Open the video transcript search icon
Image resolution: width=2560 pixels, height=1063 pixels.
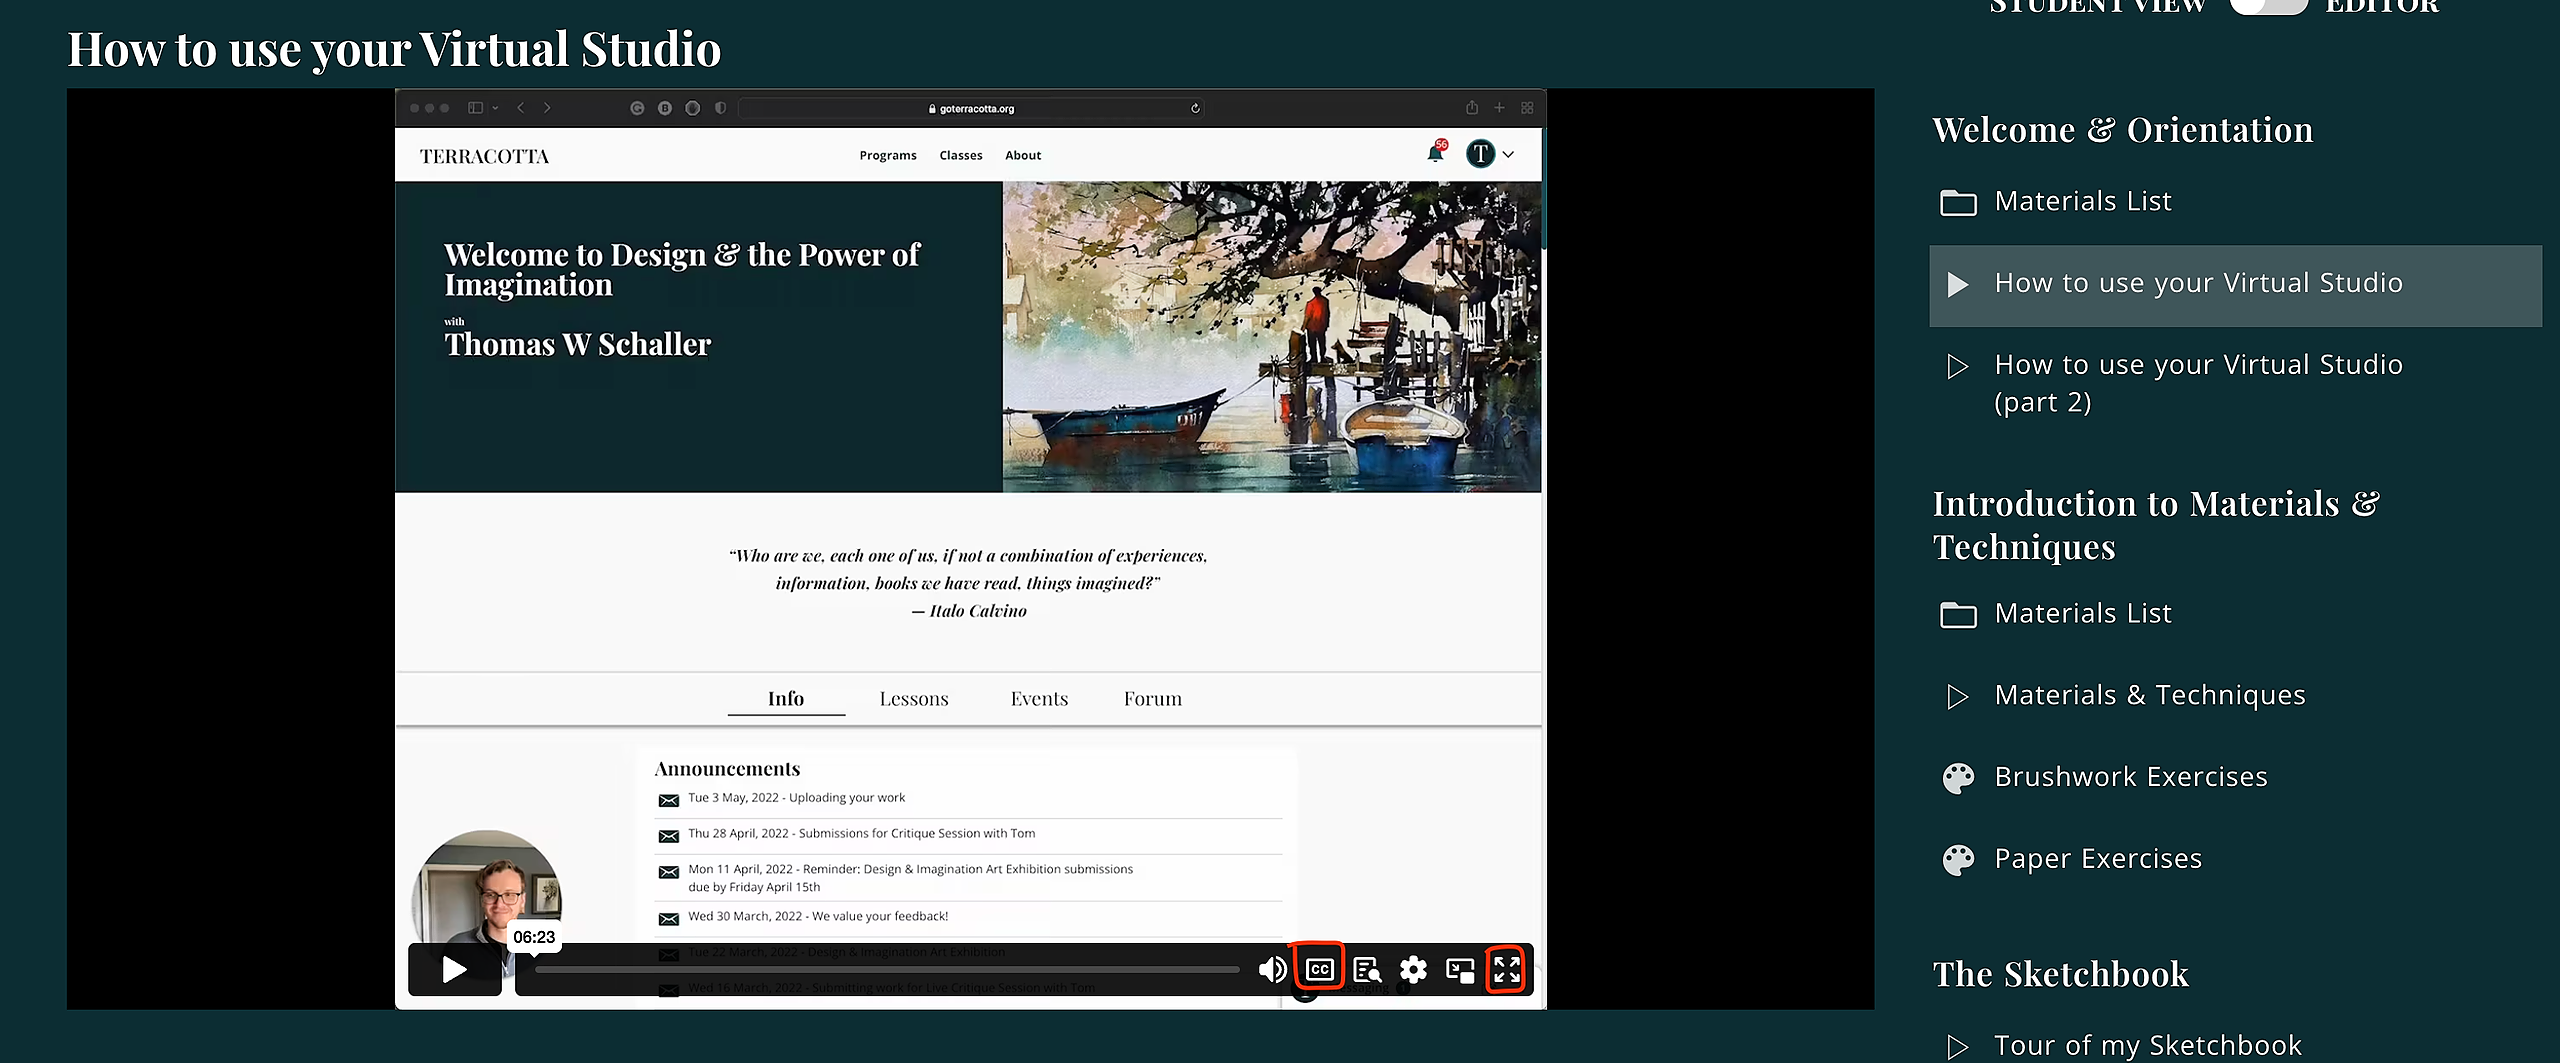point(1366,969)
